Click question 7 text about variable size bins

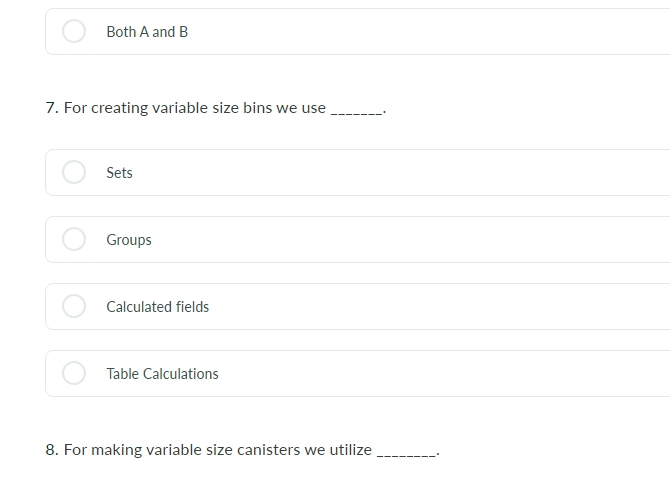coord(216,108)
